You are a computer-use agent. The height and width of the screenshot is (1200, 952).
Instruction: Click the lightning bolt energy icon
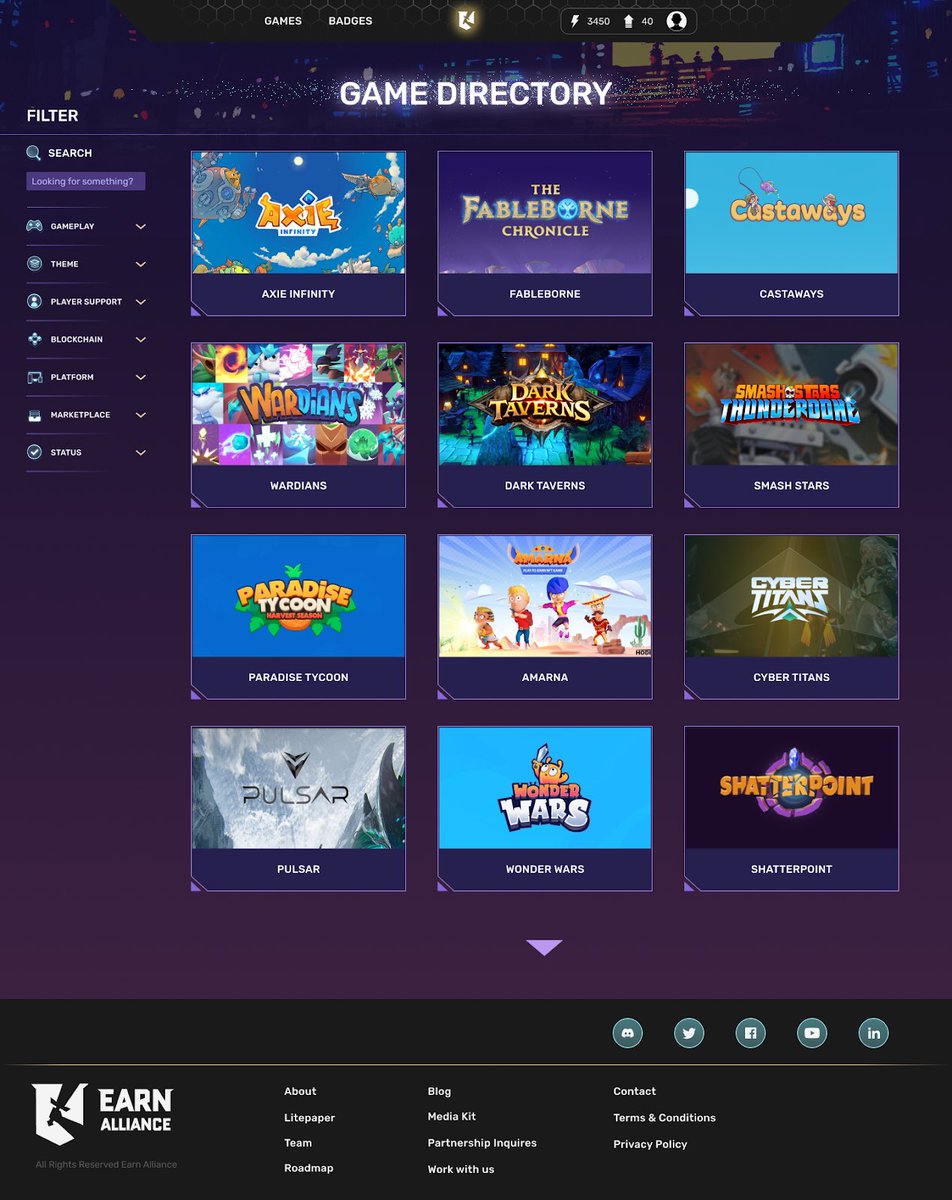575,21
